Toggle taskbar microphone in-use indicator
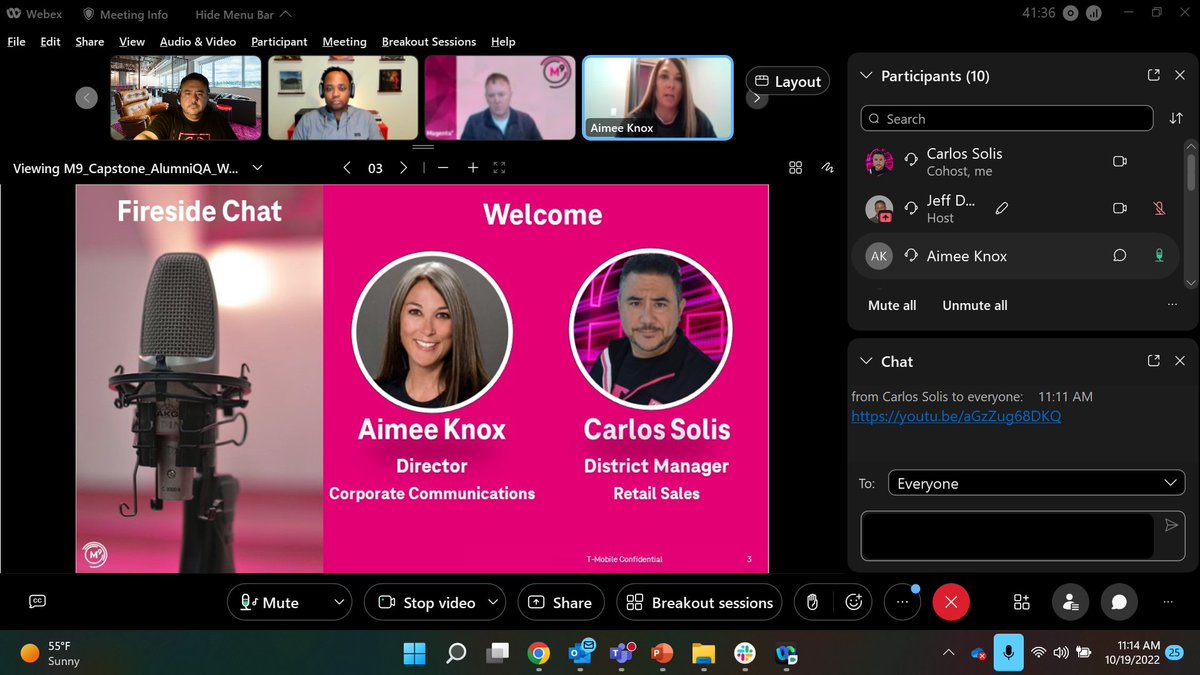1200x675 pixels. (x=1008, y=653)
